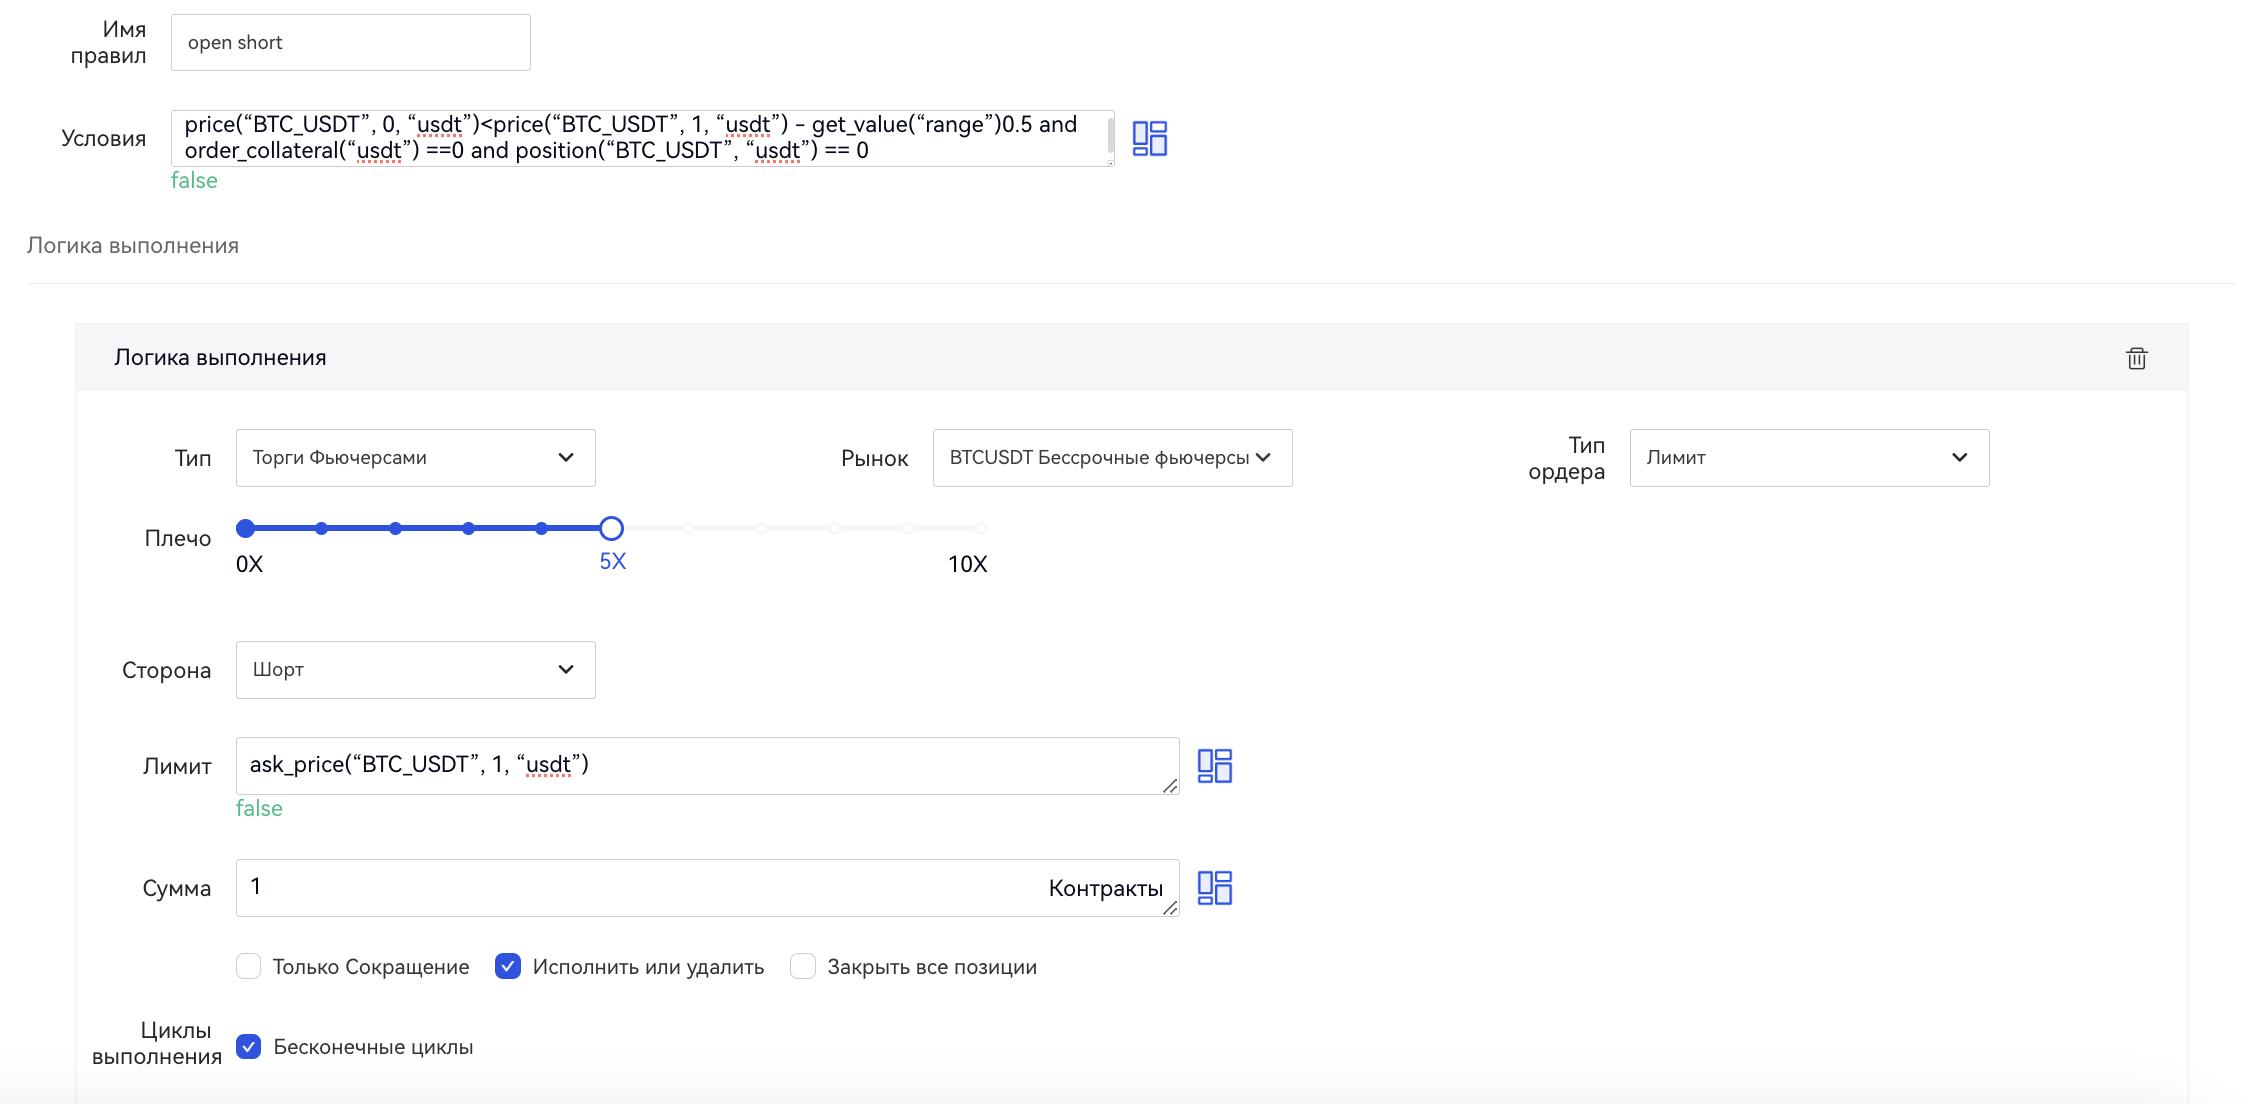Open formula builder icon beside Сумма field

pyautogui.click(x=1214, y=888)
